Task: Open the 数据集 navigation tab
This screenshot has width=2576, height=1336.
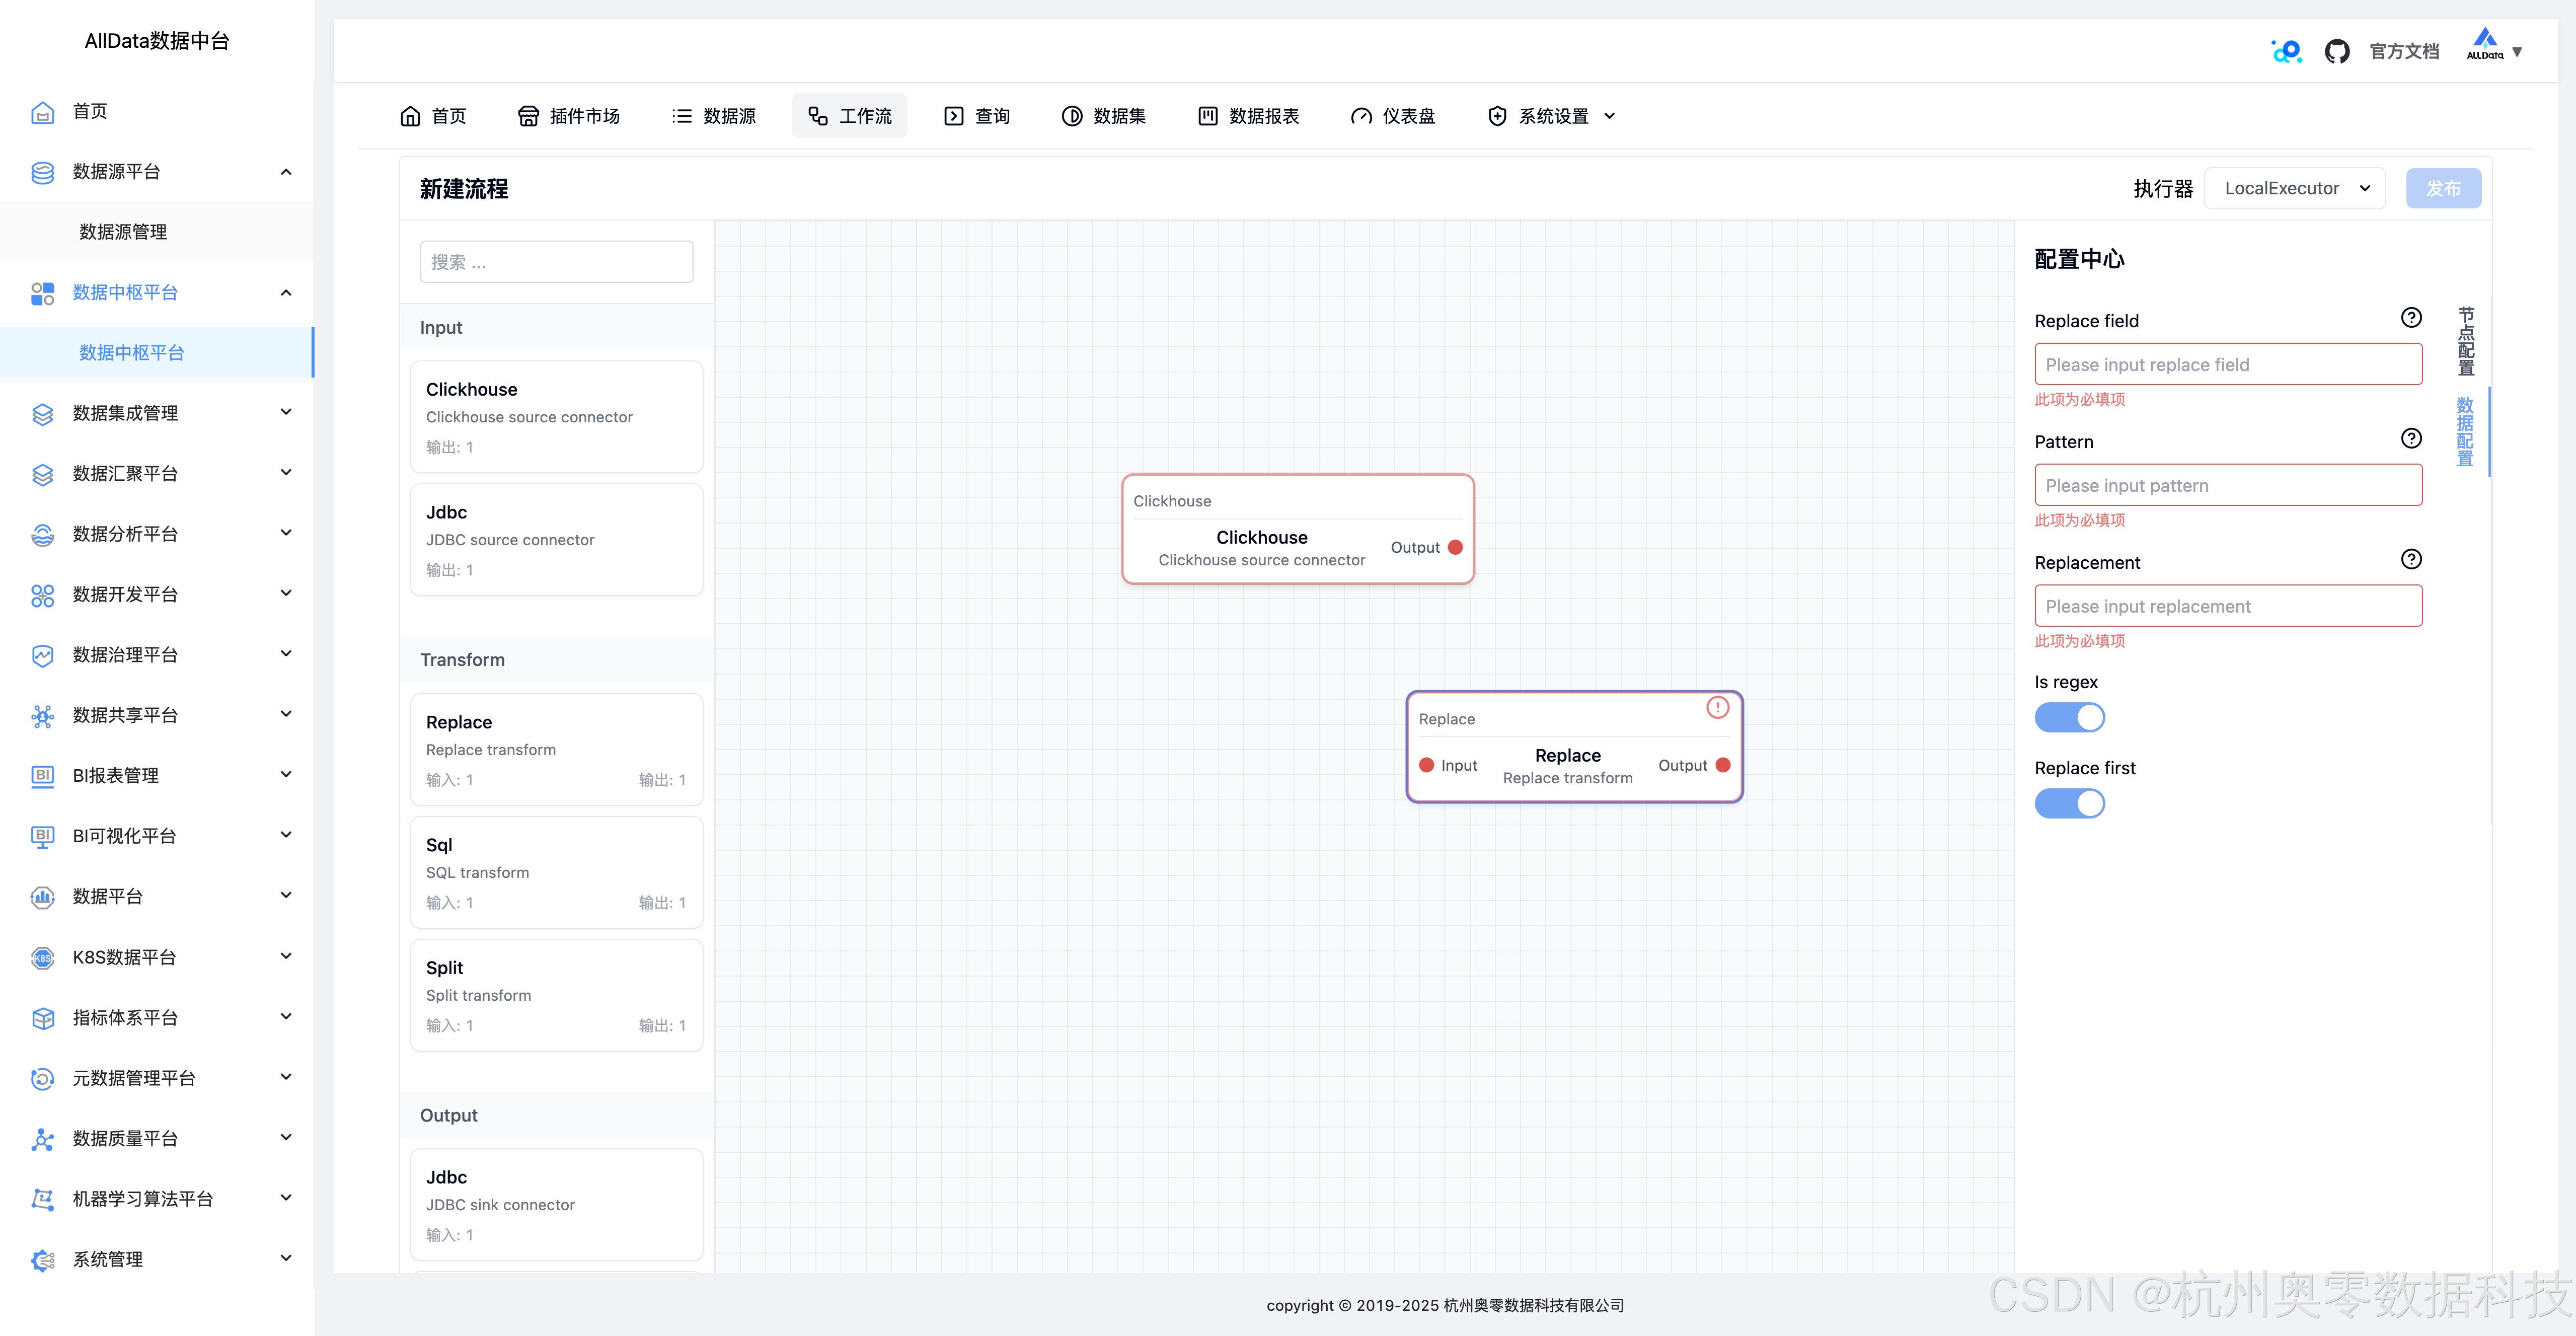Action: pos(1104,116)
